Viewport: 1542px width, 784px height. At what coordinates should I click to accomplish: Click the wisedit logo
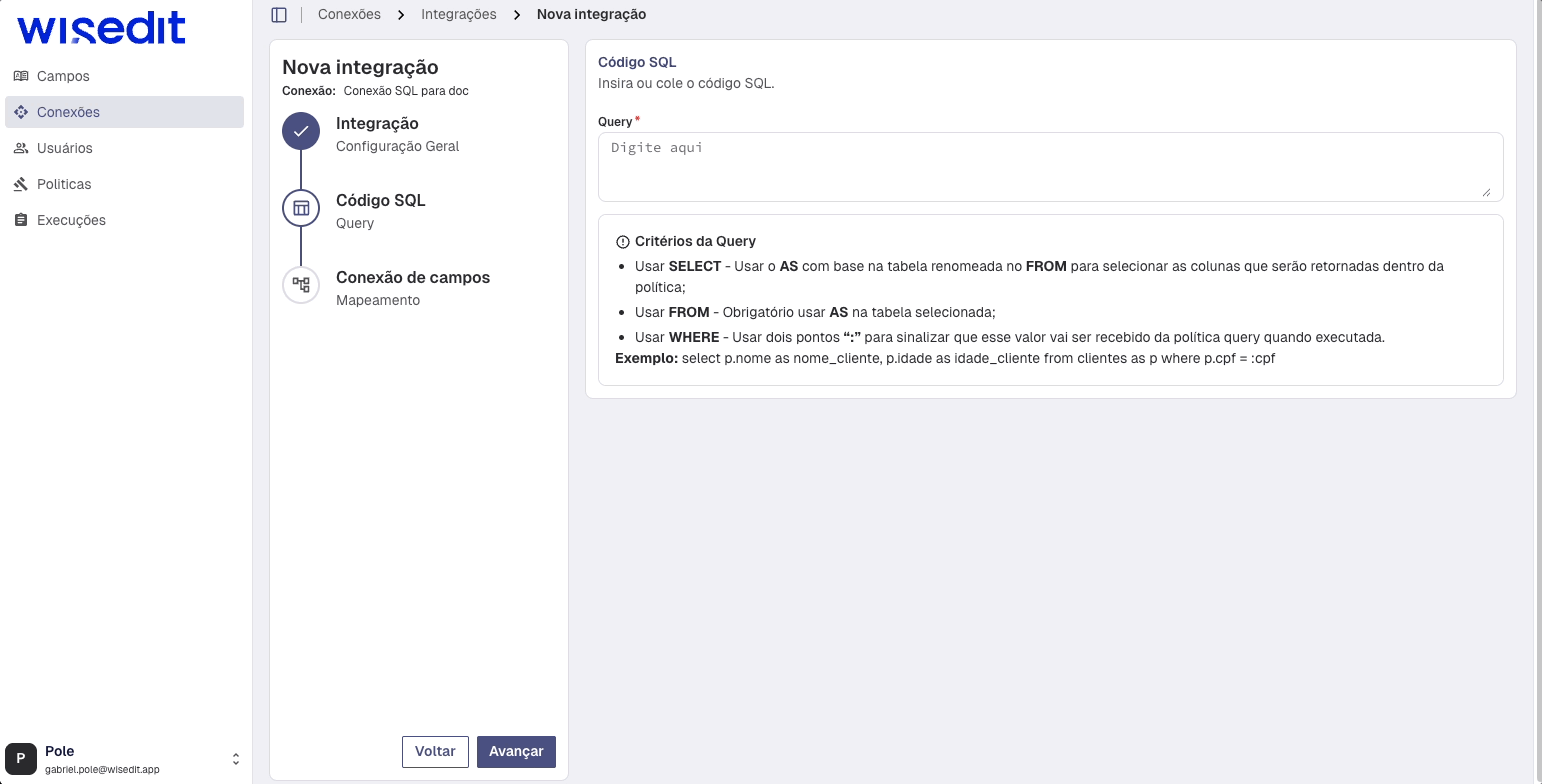pyautogui.click(x=99, y=28)
